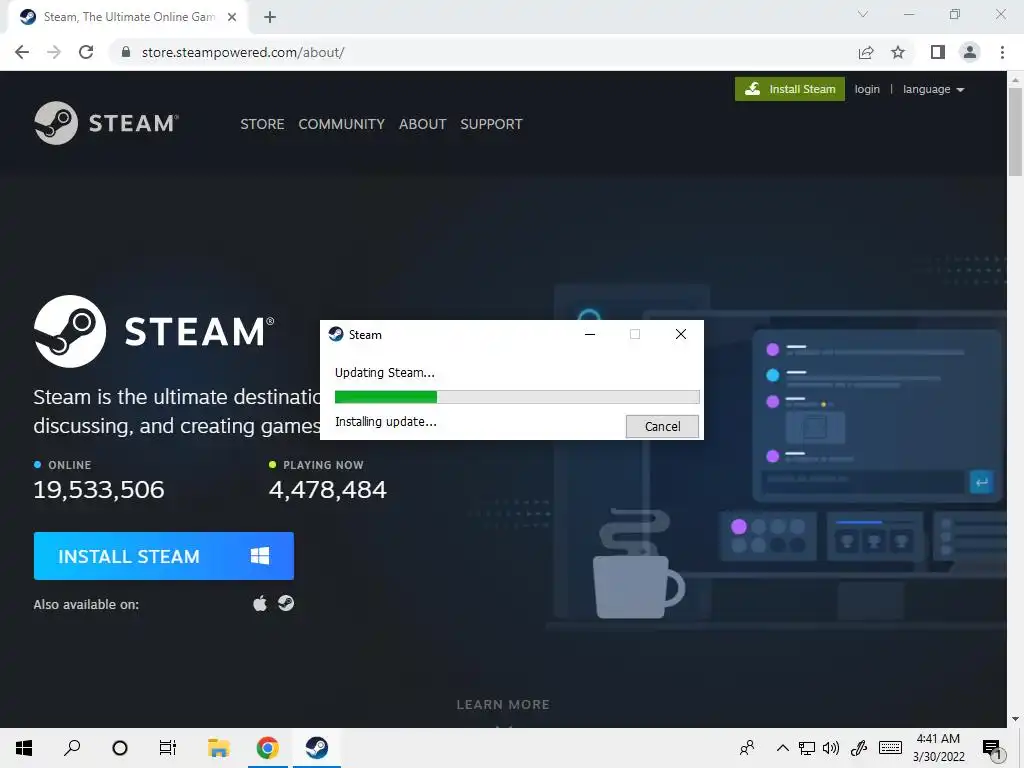1024x768 pixels.
Task: Open the clock showing 4:41 AM
Action: click(938, 748)
